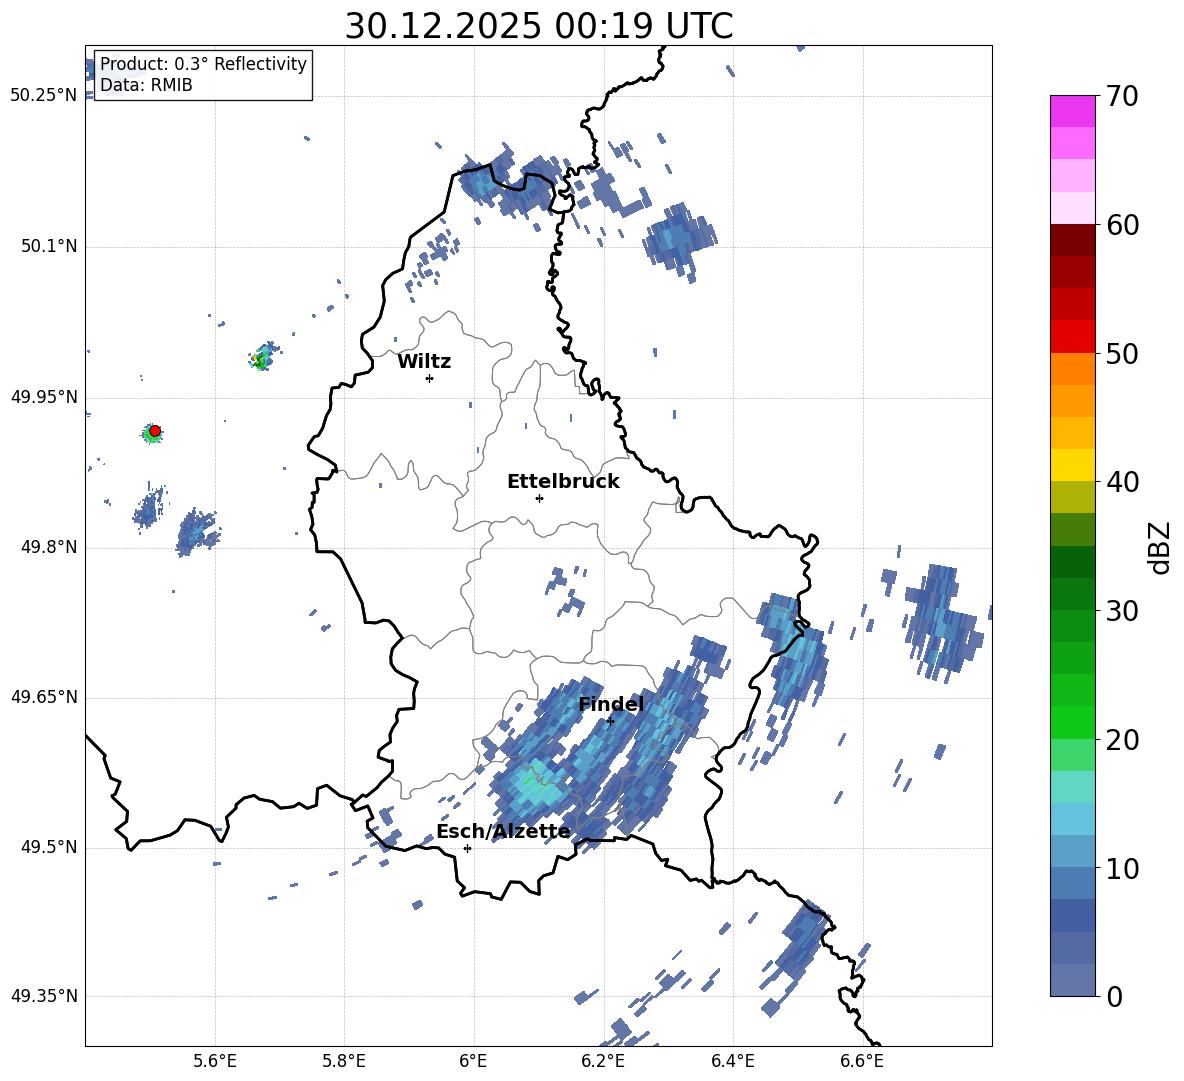This screenshot has height=1081, width=1184.
Task: Click the Ettelbruck station cross marker
Action: click(539, 498)
